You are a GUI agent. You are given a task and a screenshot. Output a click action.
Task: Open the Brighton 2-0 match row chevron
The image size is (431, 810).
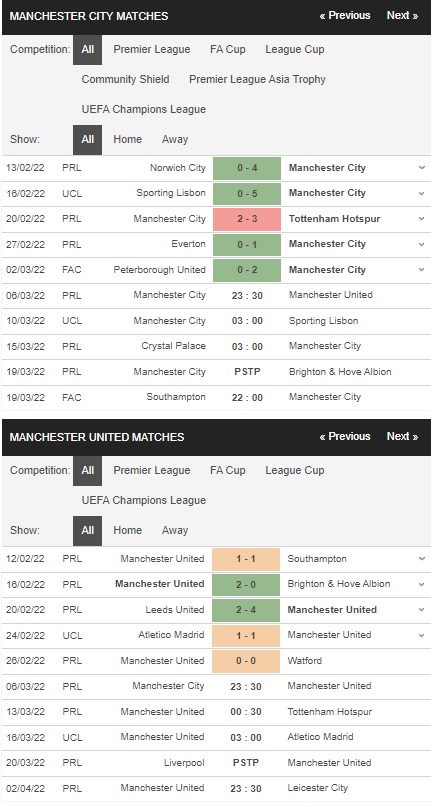(x=422, y=584)
